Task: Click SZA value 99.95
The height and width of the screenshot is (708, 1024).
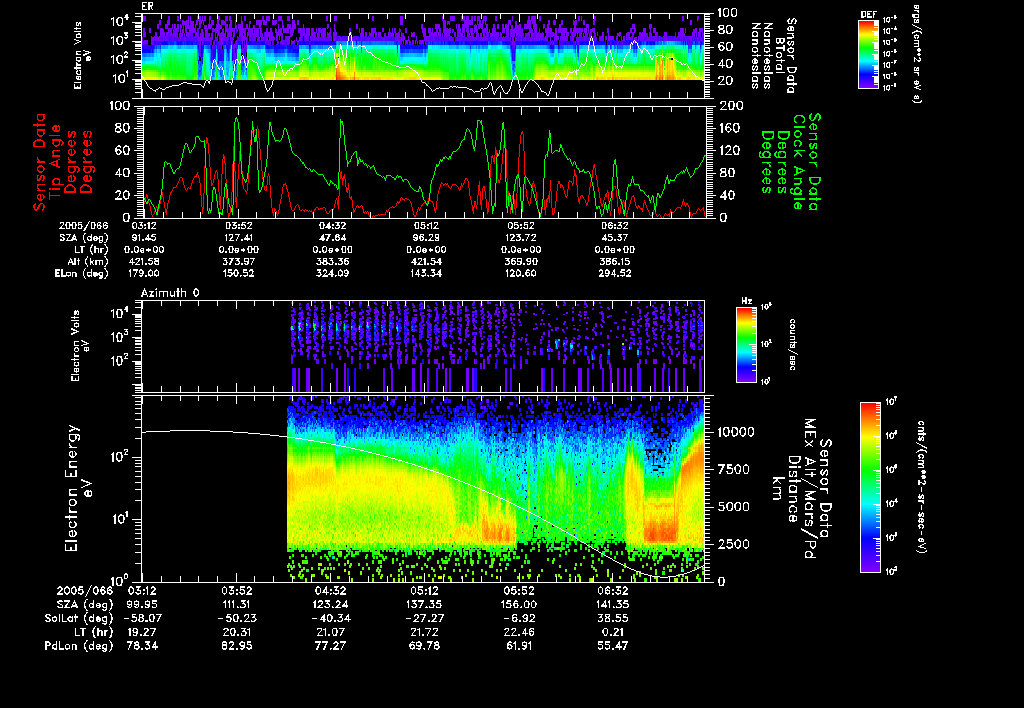Action: coord(144,605)
